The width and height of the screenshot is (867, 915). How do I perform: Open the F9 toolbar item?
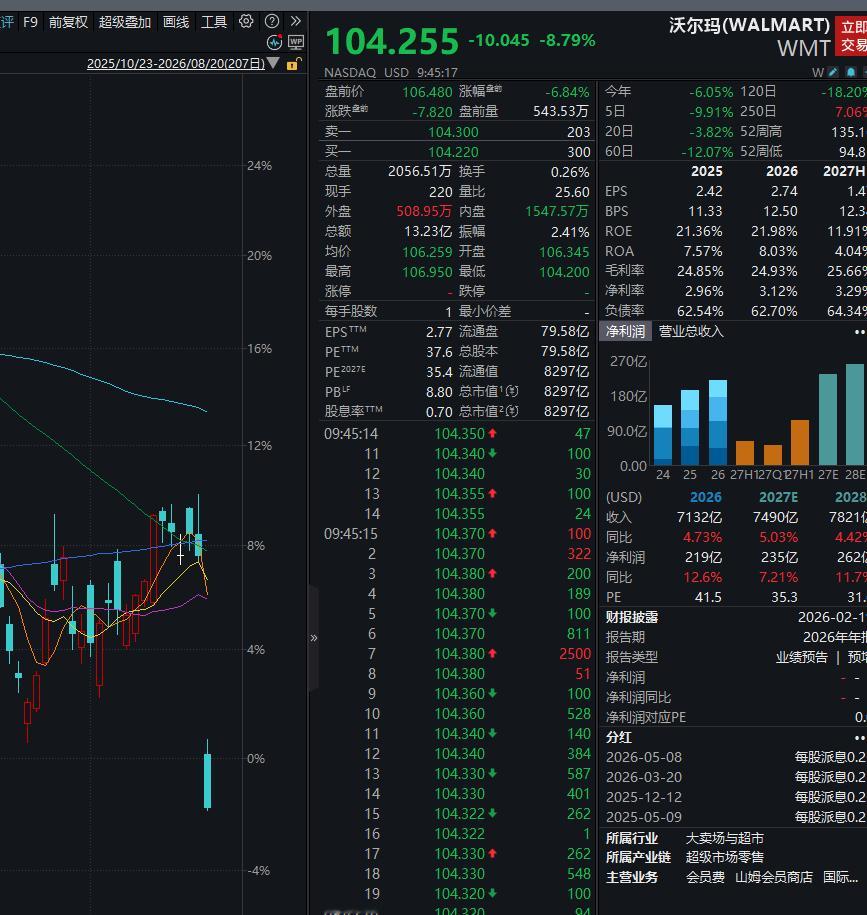click(x=30, y=22)
